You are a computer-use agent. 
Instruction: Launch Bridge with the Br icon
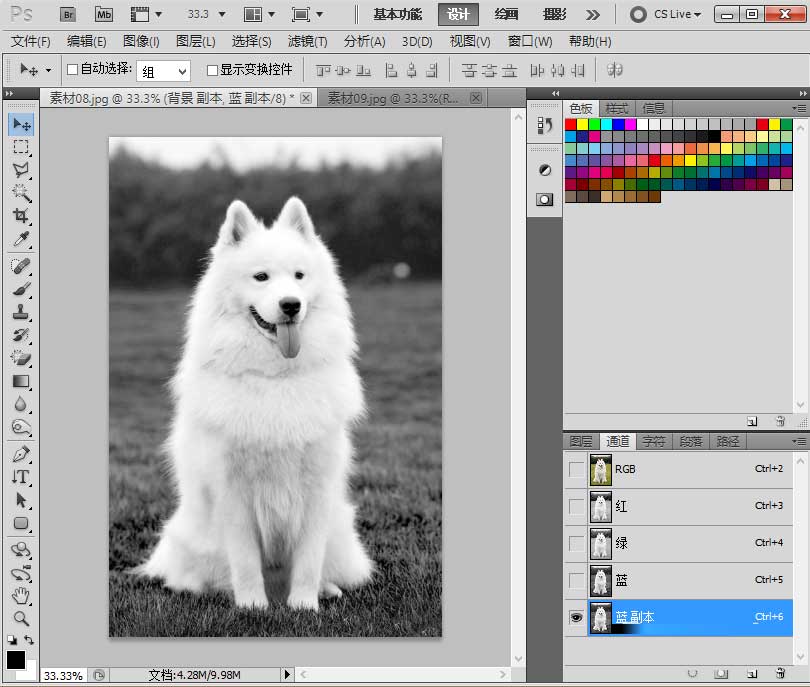click(x=68, y=14)
